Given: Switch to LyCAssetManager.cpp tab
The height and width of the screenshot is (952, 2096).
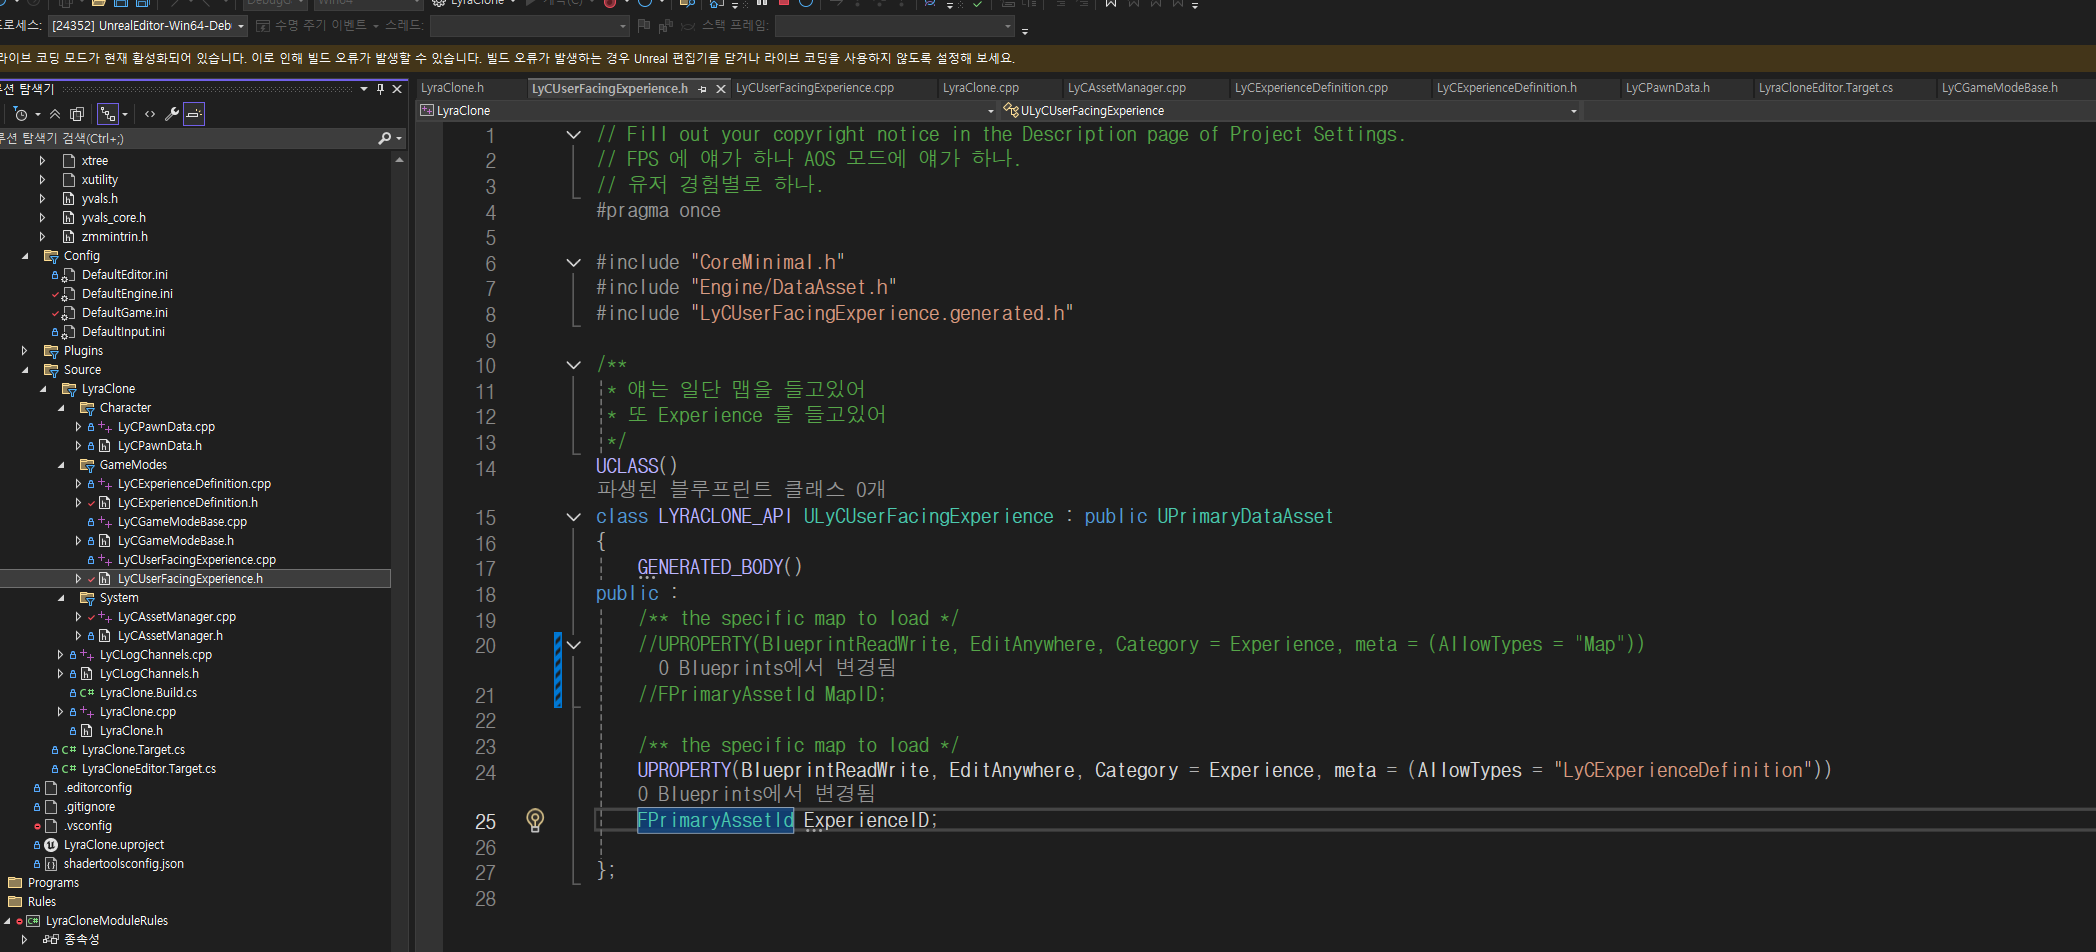Looking at the screenshot, I should [x=1127, y=88].
